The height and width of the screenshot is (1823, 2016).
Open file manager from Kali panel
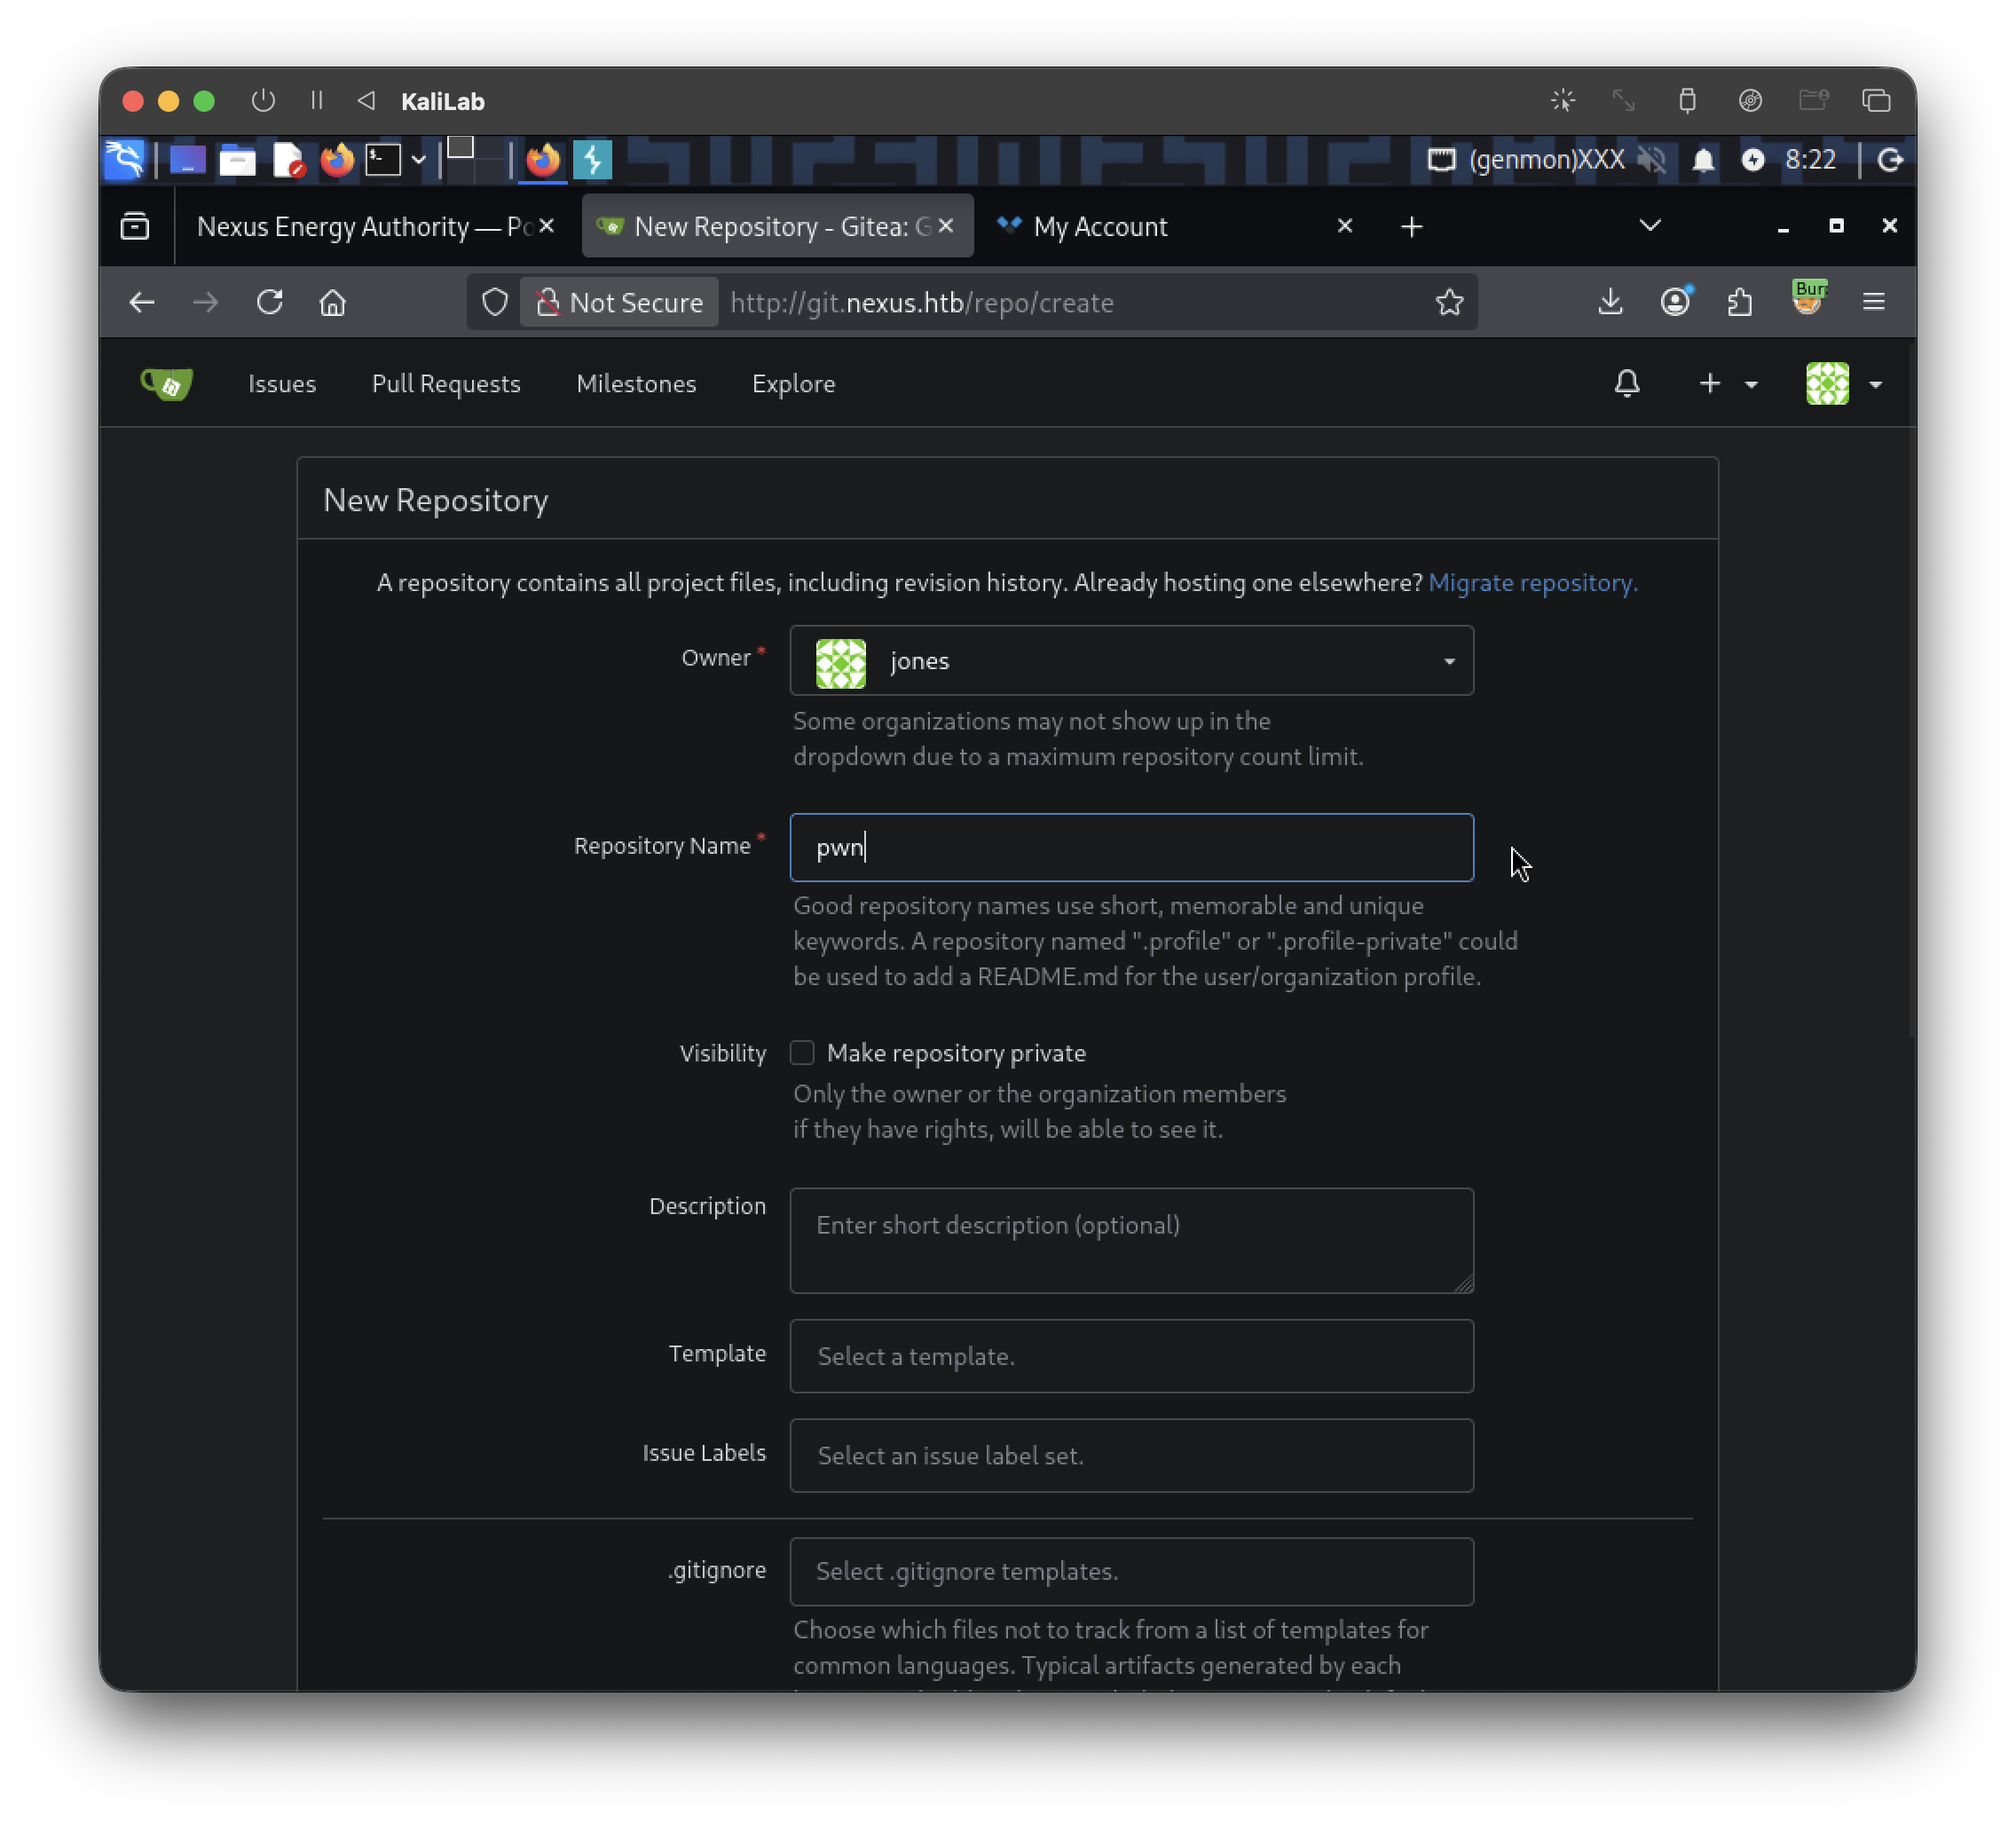click(x=237, y=160)
